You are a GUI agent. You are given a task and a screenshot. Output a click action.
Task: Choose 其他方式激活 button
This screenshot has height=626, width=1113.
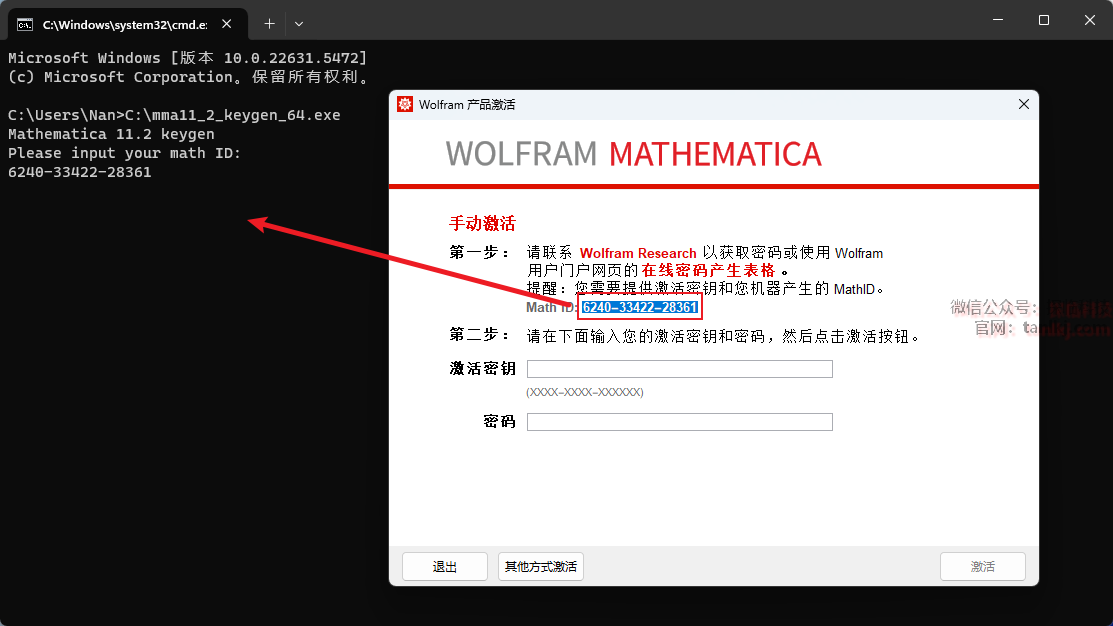point(540,567)
